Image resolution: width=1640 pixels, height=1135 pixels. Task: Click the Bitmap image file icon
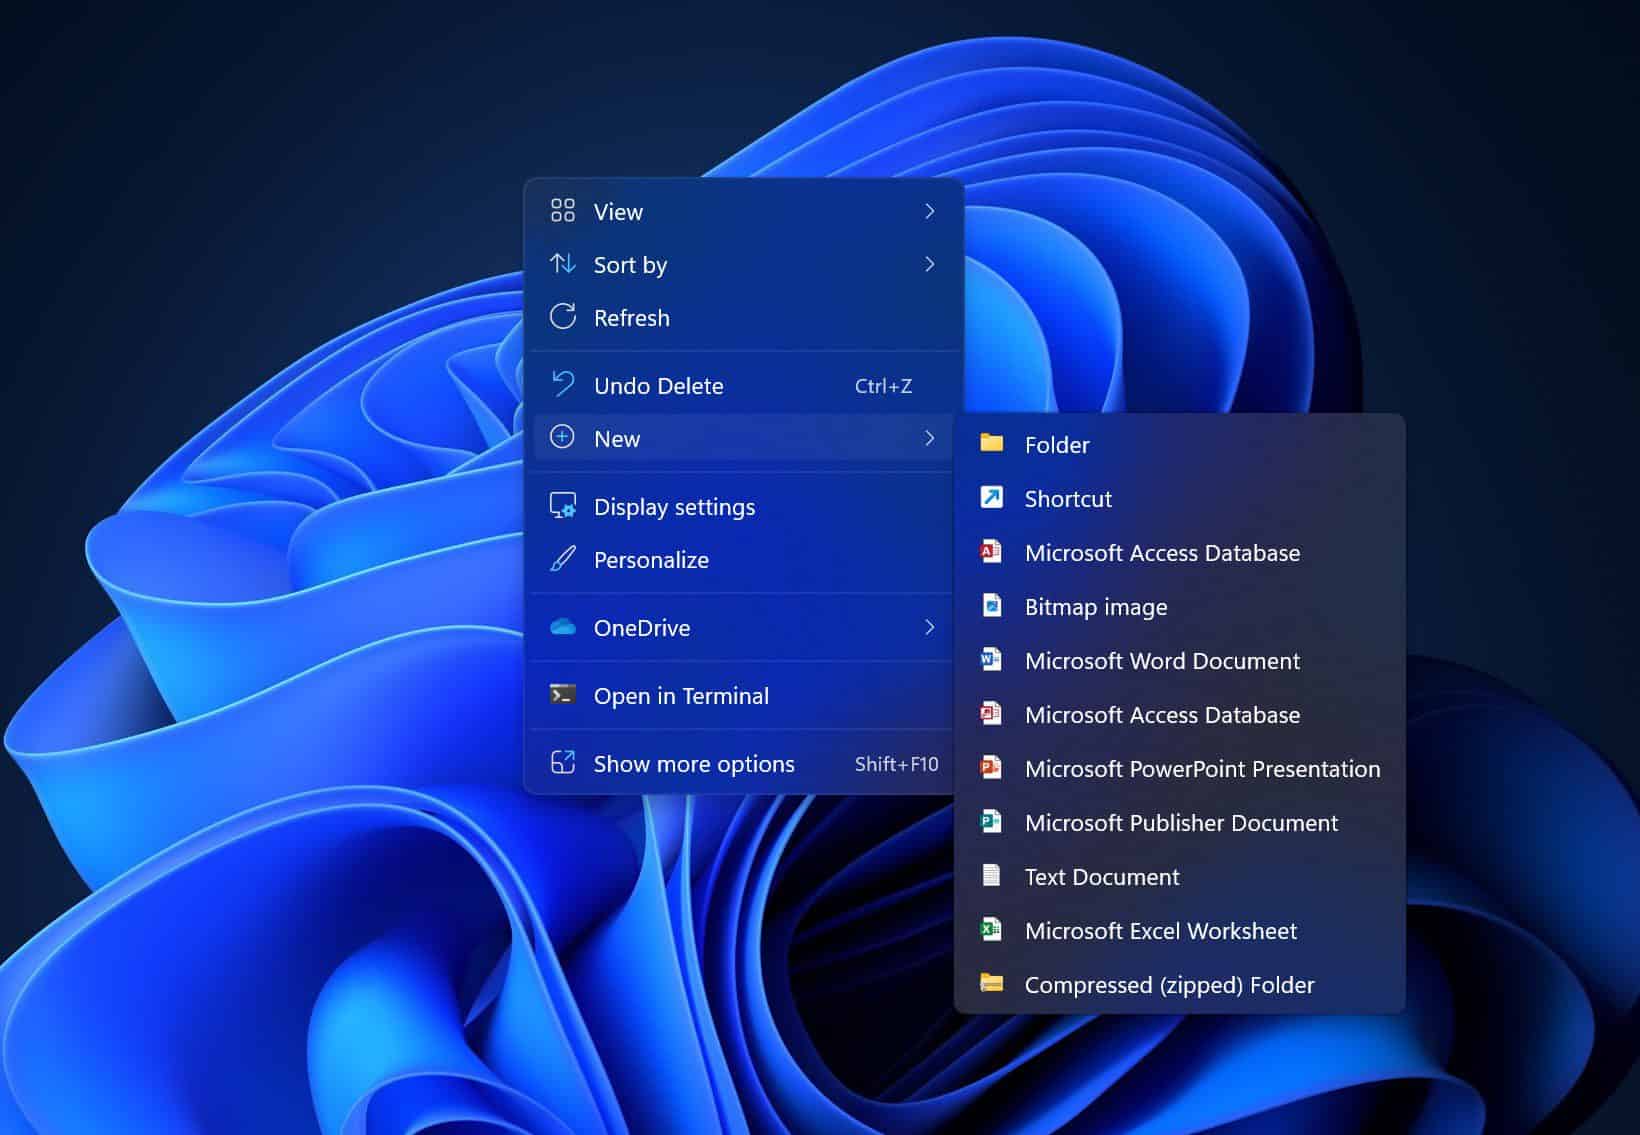pos(991,605)
